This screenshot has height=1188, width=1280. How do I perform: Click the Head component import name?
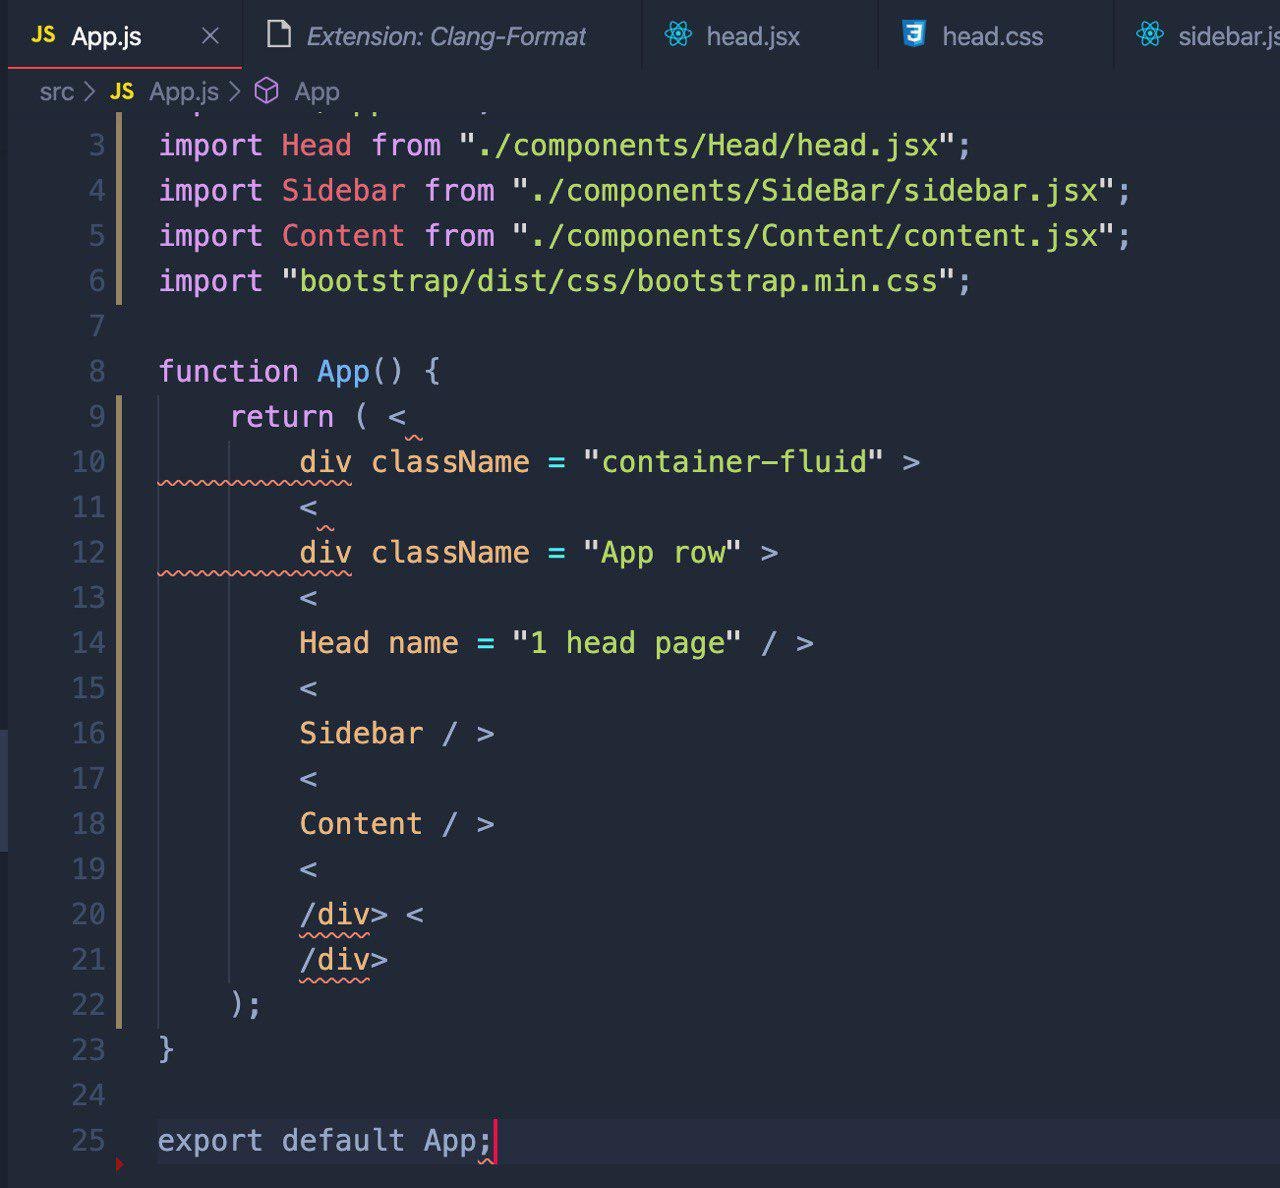tap(316, 145)
